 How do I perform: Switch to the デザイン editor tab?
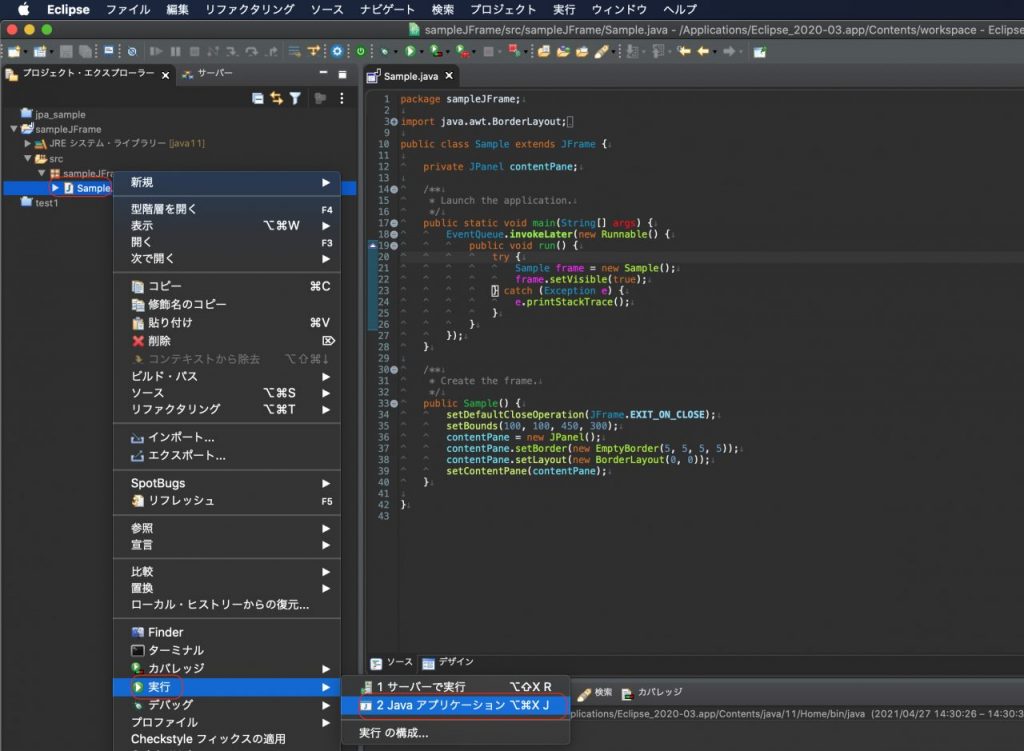click(x=447, y=662)
